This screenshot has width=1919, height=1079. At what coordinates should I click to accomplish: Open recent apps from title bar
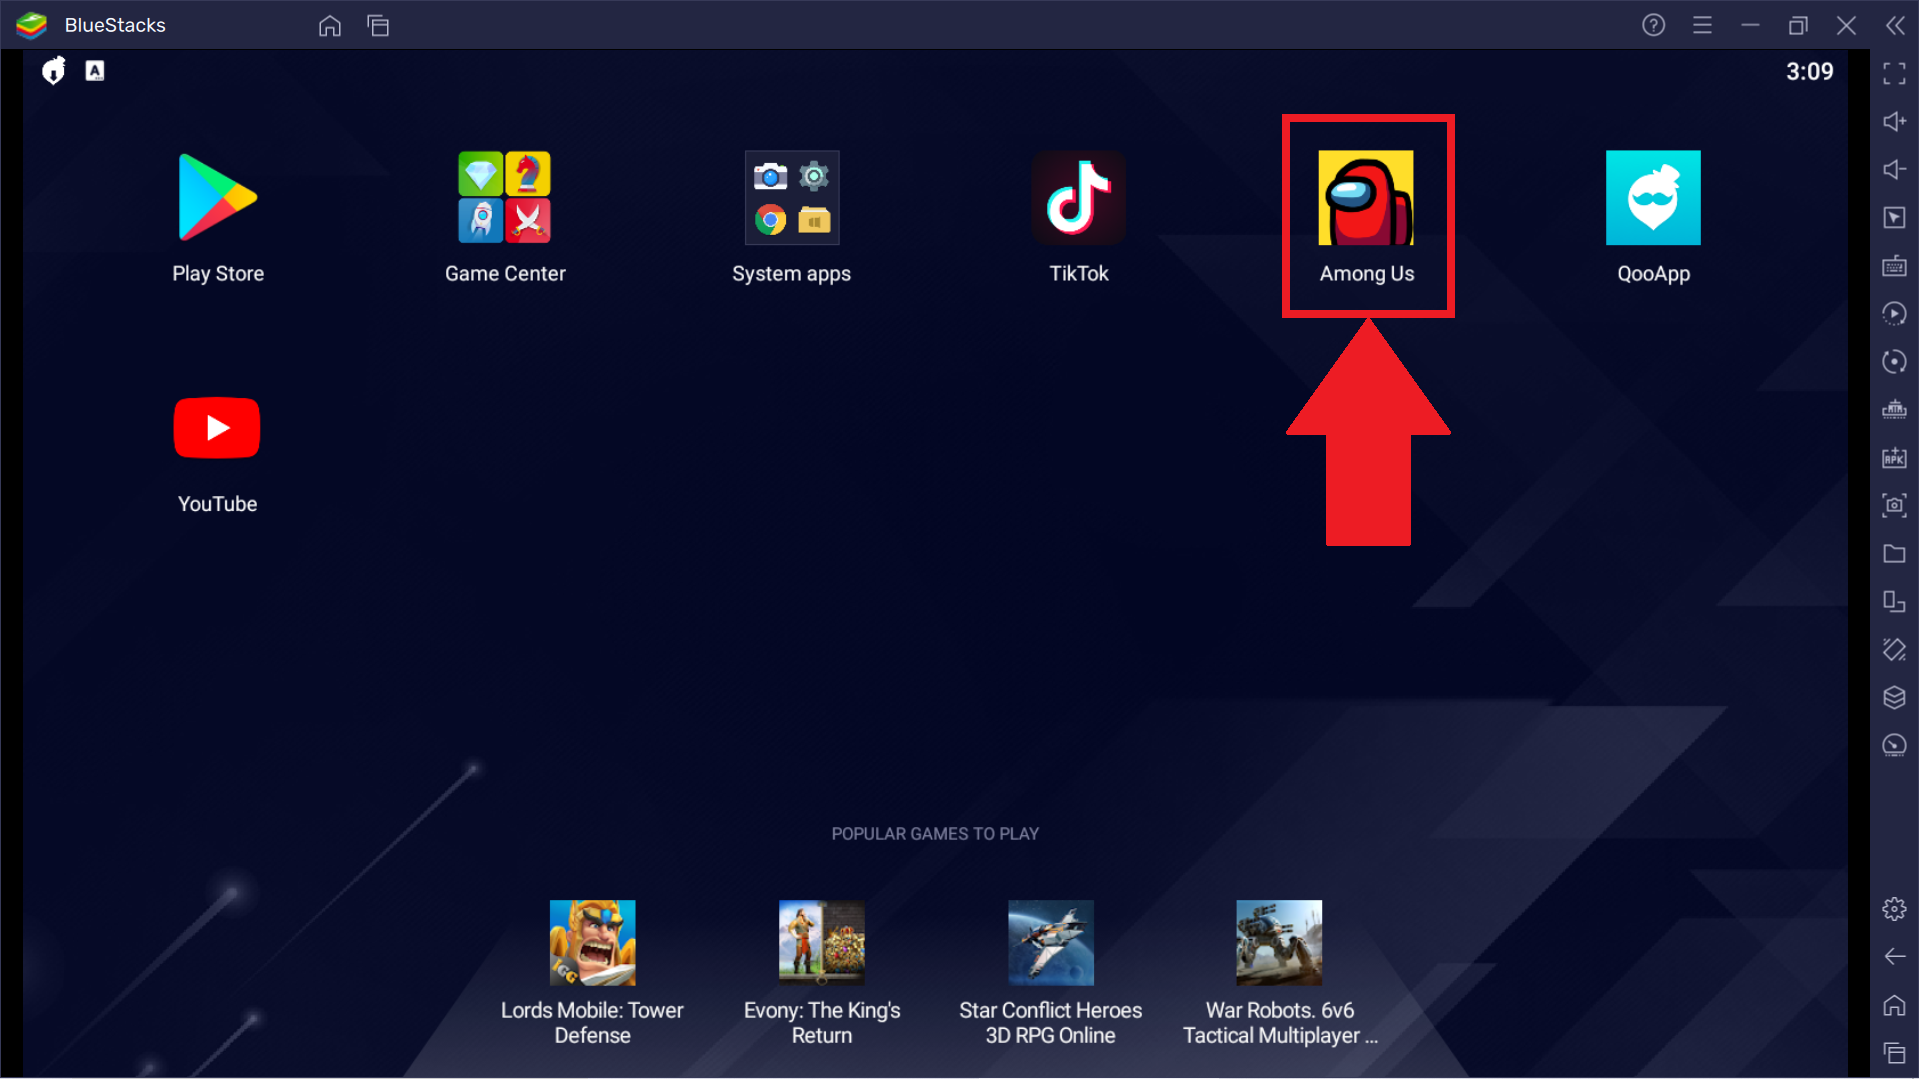[378, 26]
